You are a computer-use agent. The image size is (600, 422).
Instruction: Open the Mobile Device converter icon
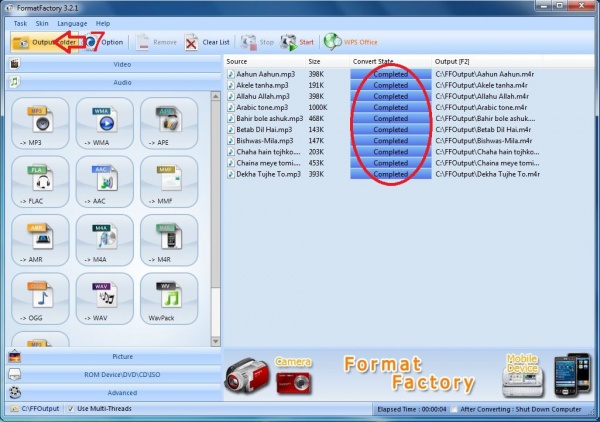(x=523, y=377)
